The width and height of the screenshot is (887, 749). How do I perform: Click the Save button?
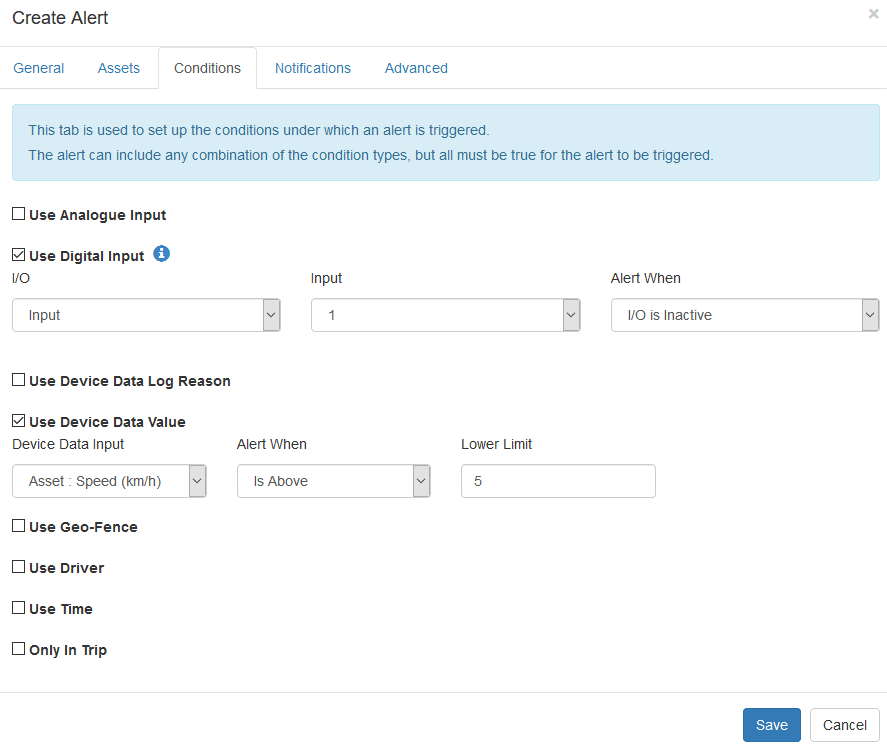tap(771, 725)
